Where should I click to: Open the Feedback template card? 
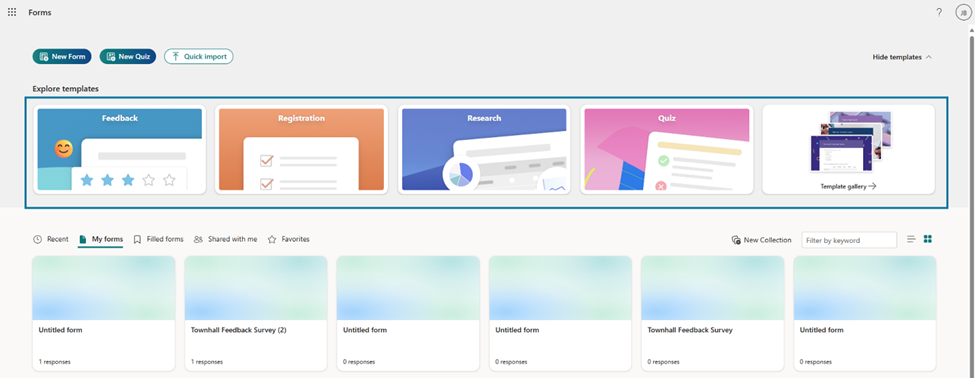point(119,149)
